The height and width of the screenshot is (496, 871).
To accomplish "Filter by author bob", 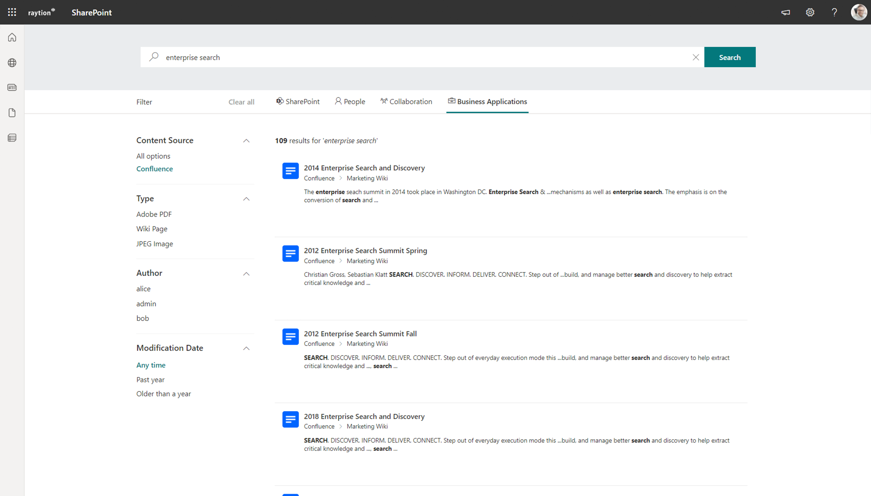I will pos(143,318).
